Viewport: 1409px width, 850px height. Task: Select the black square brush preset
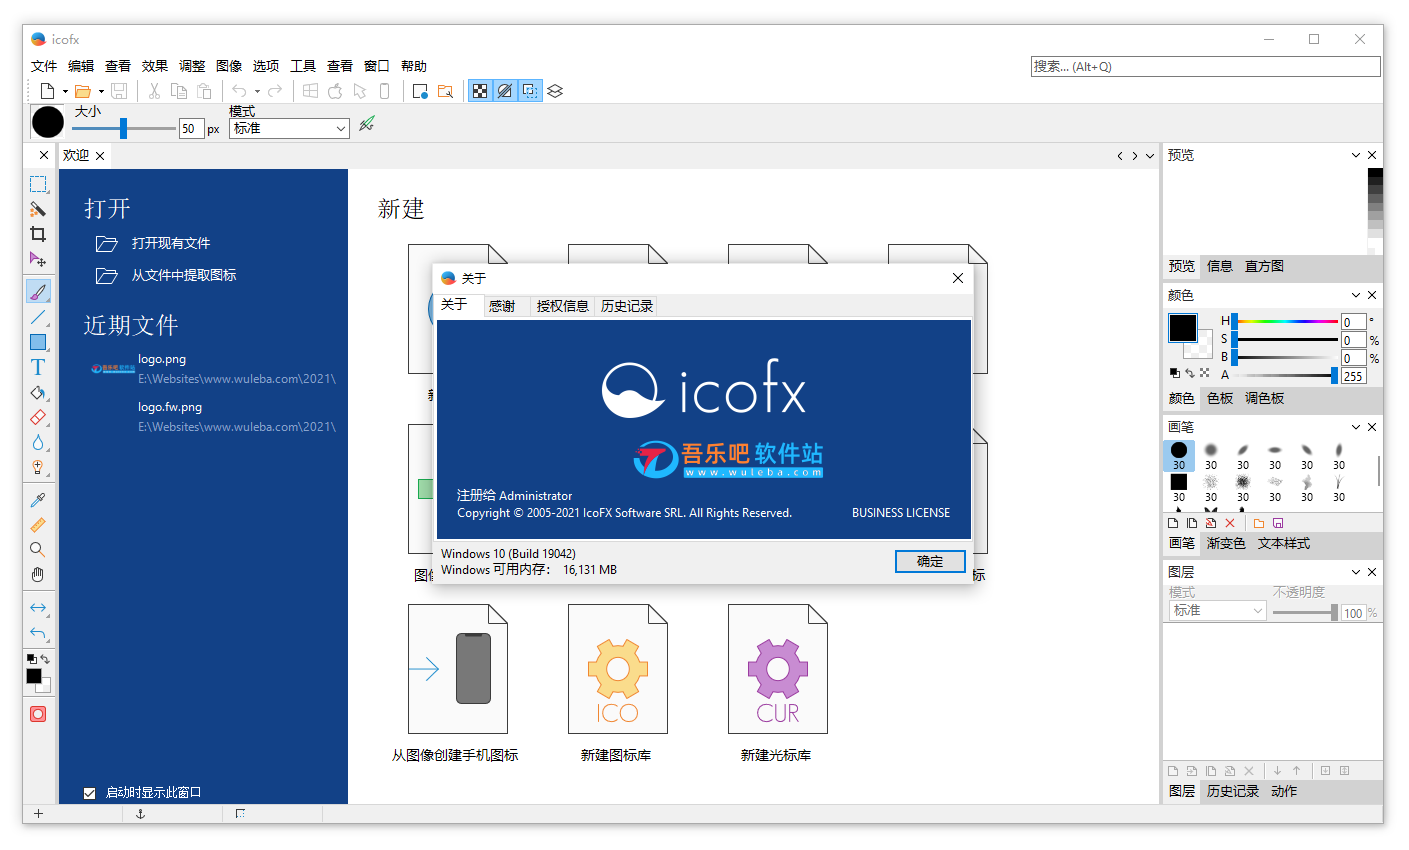click(1179, 488)
